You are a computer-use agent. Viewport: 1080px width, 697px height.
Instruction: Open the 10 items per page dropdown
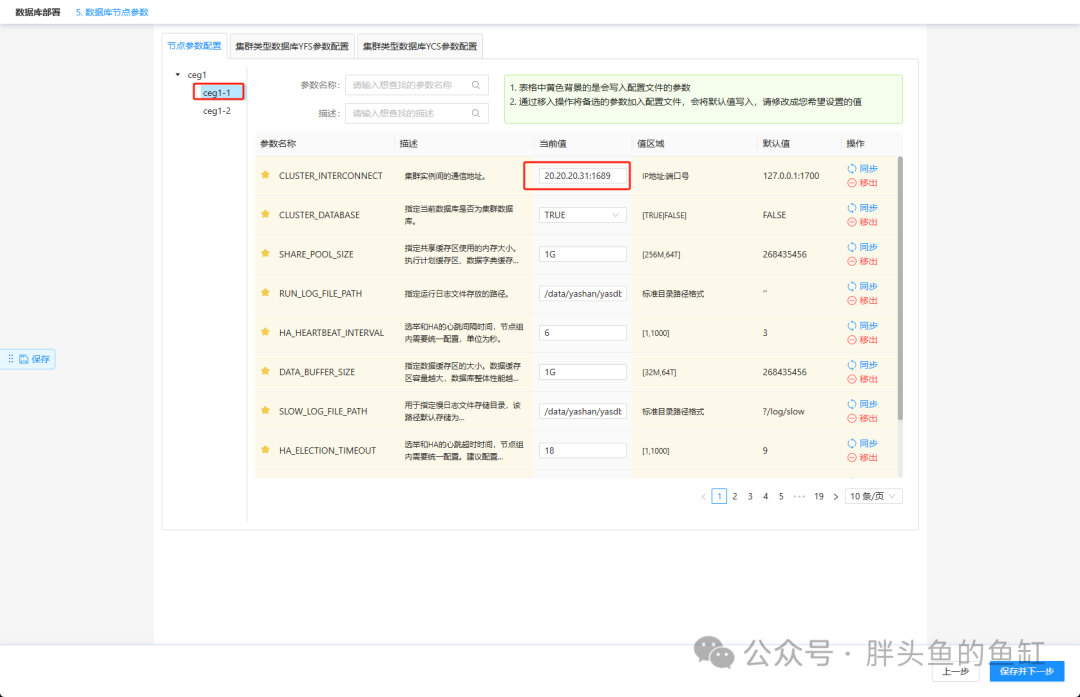tap(873, 496)
